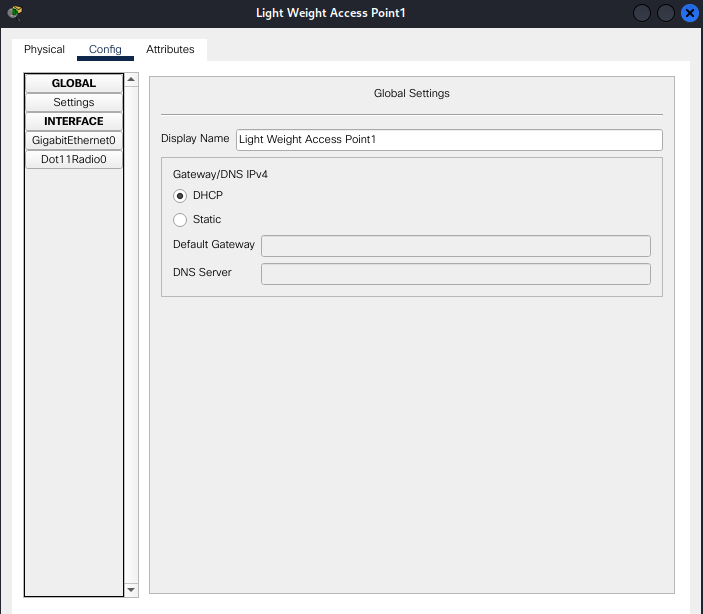This screenshot has width=703, height=614.
Task: Collapse the GLOBAL section header
Action: (74, 83)
